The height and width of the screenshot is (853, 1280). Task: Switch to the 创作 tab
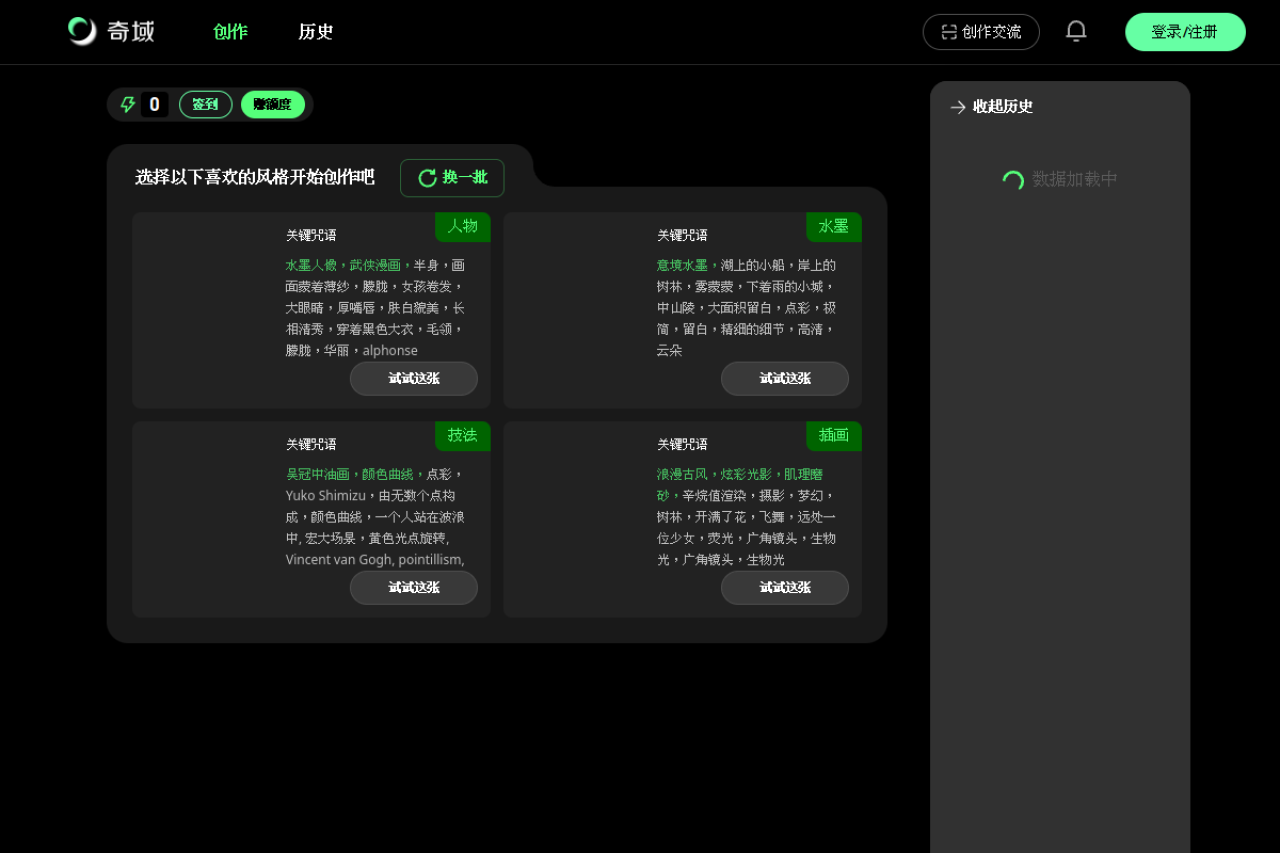(x=230, y=32)
